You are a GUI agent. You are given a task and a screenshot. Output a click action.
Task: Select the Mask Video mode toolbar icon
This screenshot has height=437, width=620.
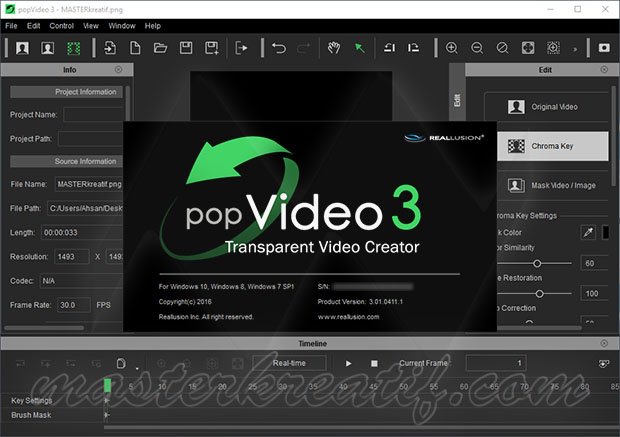tap(47, 48)
